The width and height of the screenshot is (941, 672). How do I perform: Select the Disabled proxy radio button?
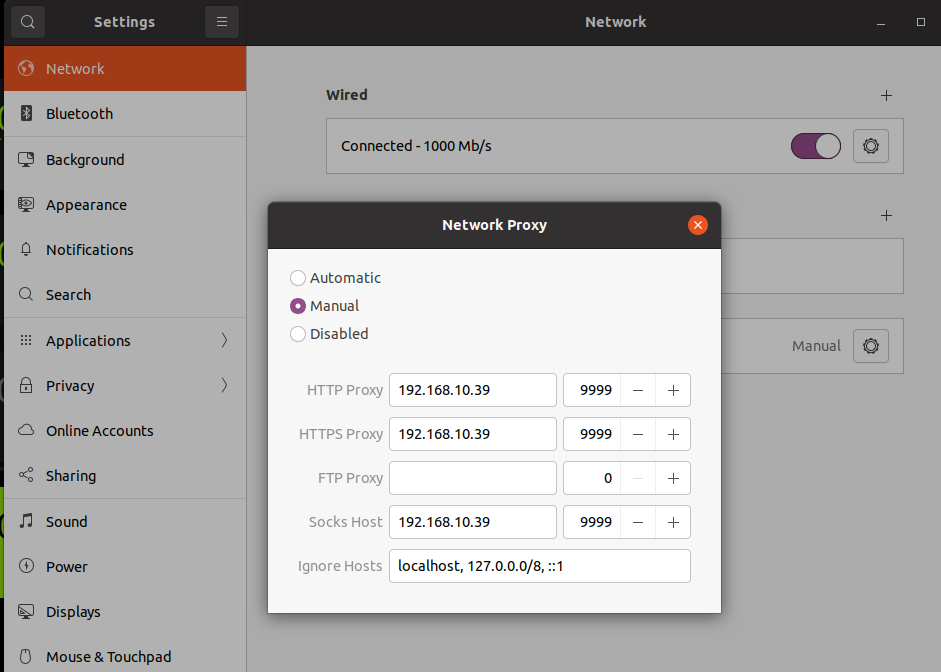coord(298,334)
